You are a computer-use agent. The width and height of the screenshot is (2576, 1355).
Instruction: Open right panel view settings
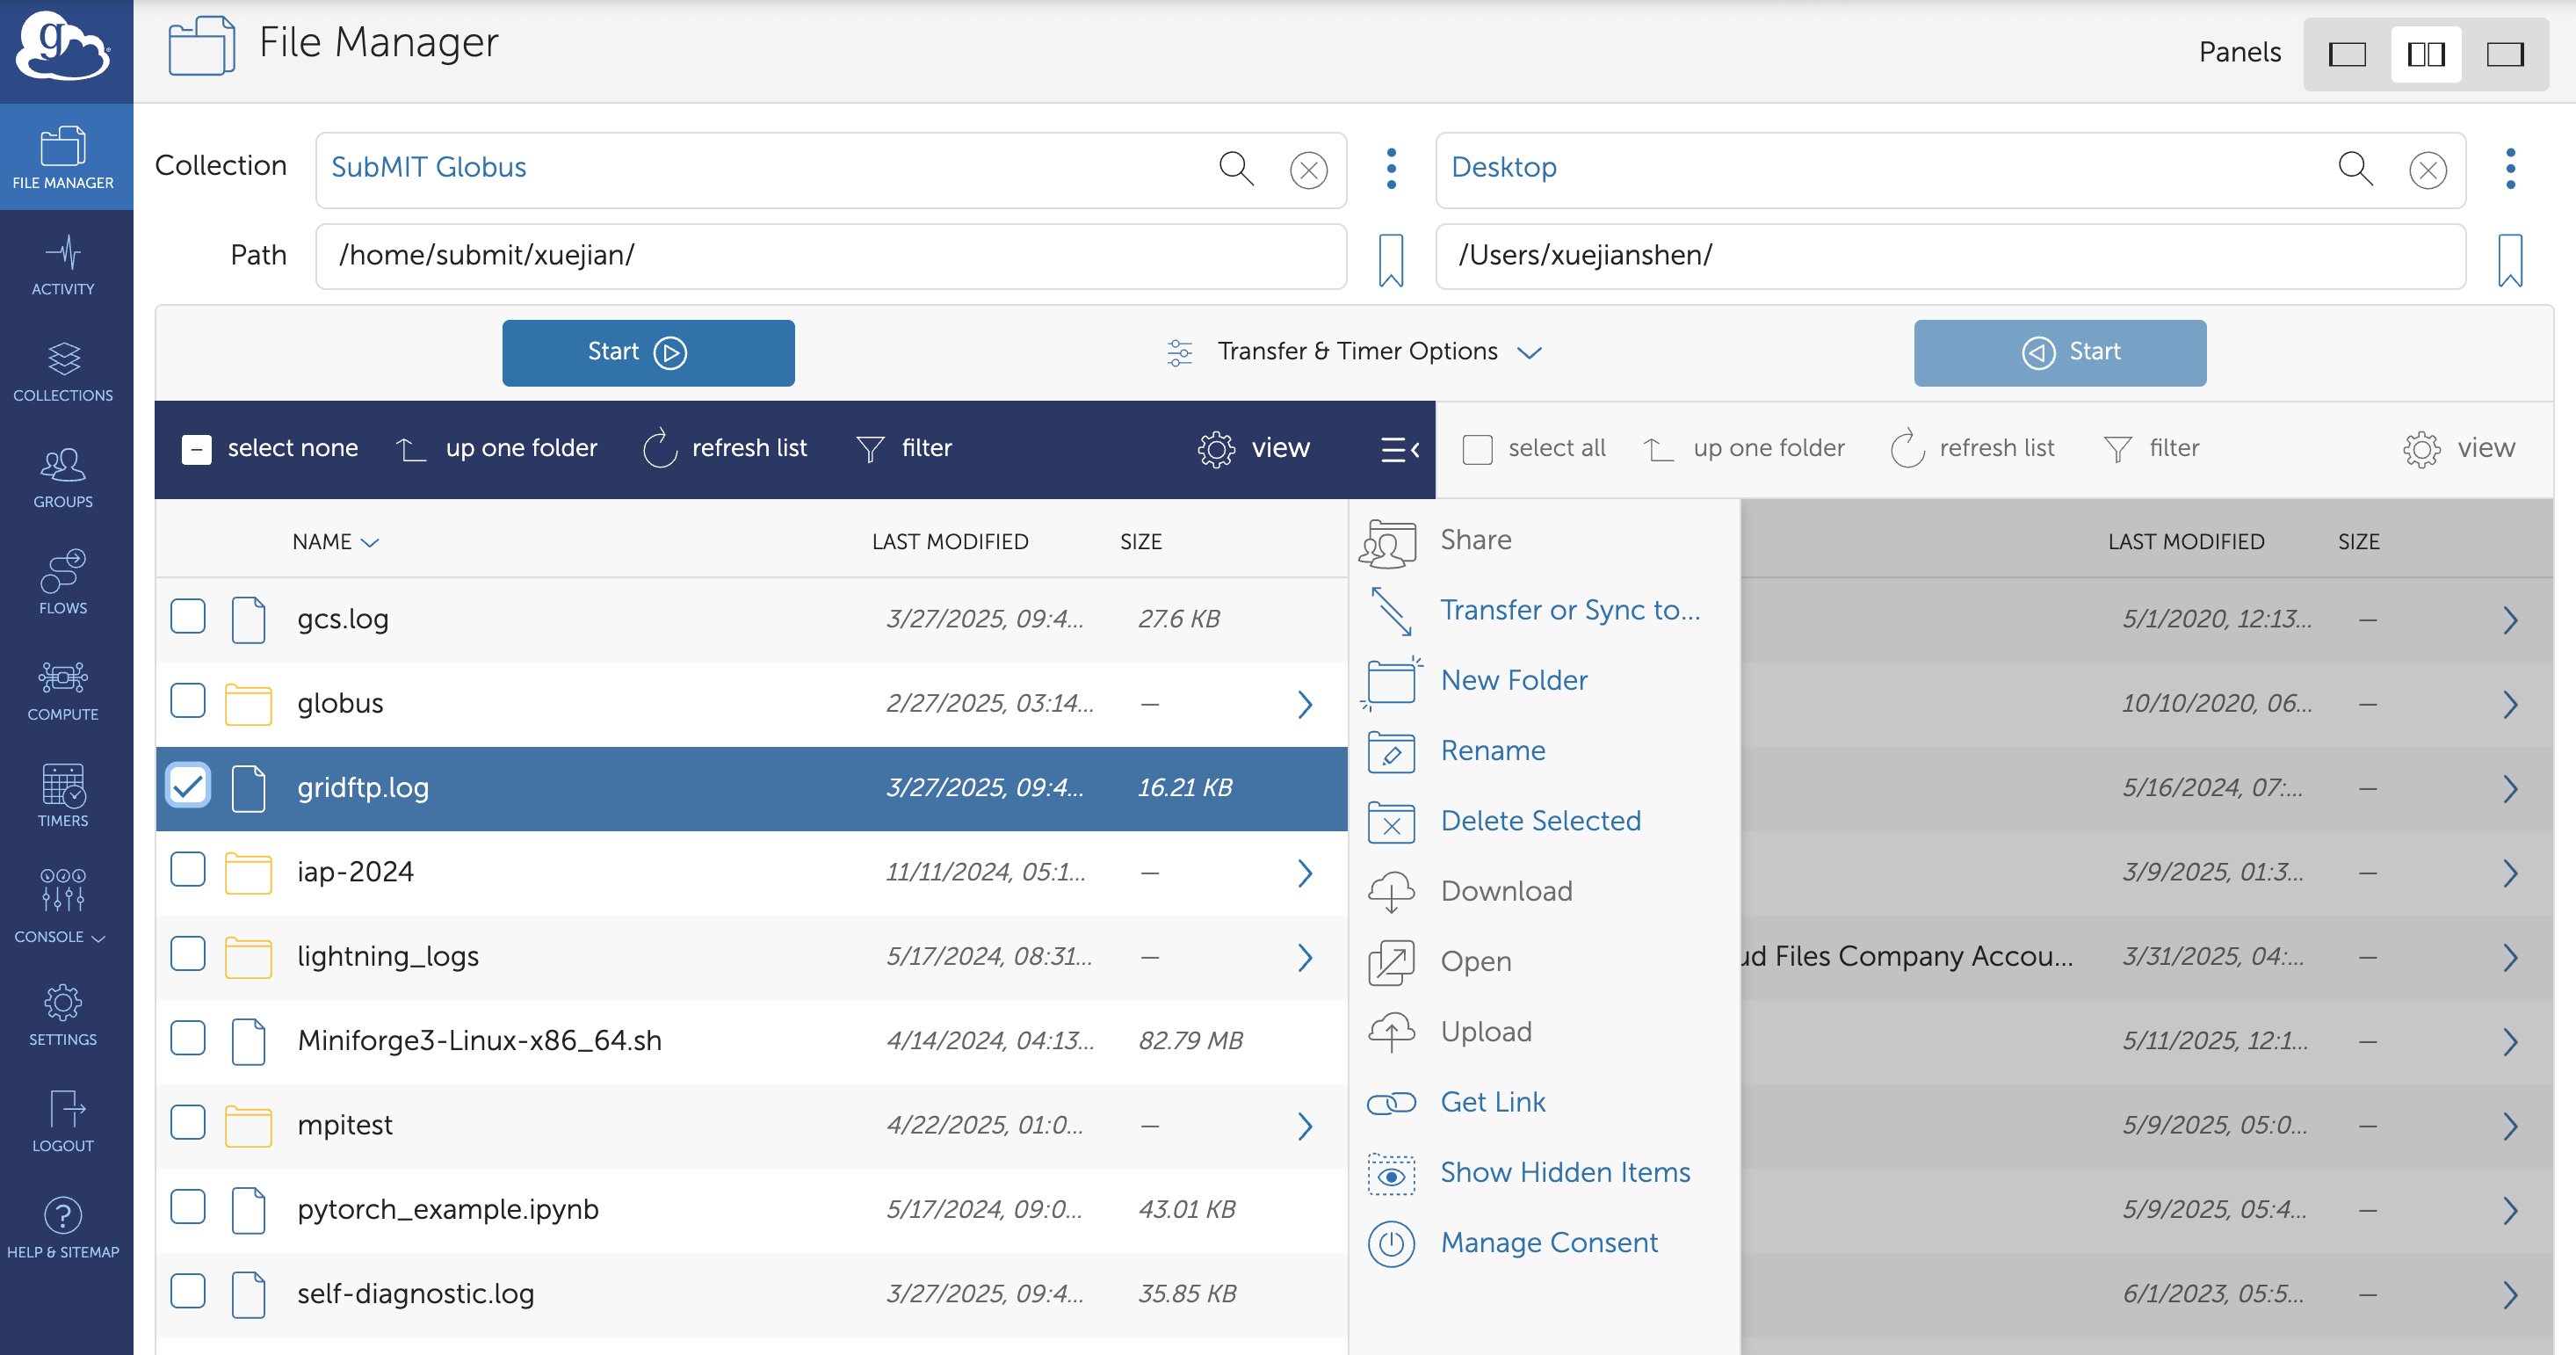click(2459, 449)
